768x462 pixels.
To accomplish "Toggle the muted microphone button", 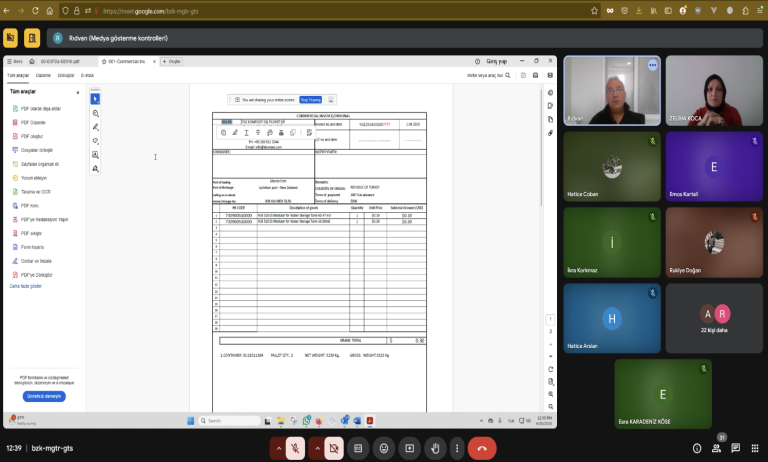I will pos(296,448).
